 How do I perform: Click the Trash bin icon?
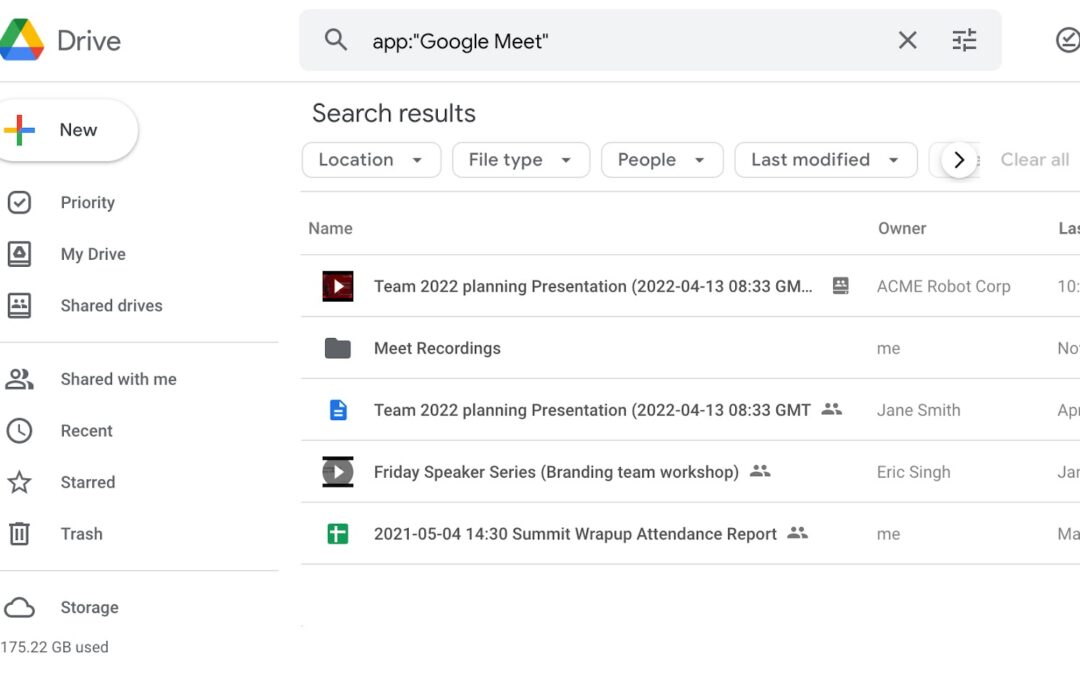point(19,534)
